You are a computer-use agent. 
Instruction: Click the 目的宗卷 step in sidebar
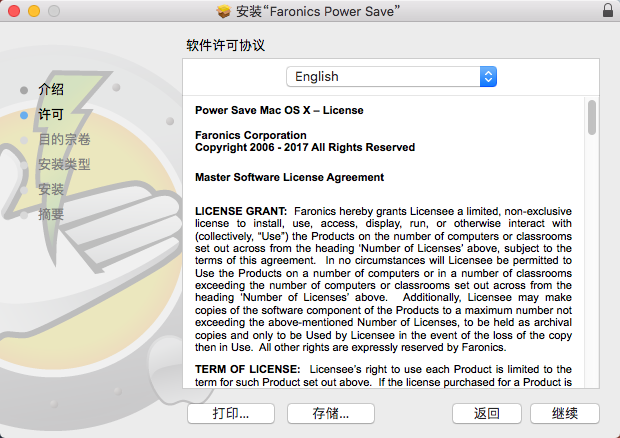pyautogui.click(x=64, y=140)
